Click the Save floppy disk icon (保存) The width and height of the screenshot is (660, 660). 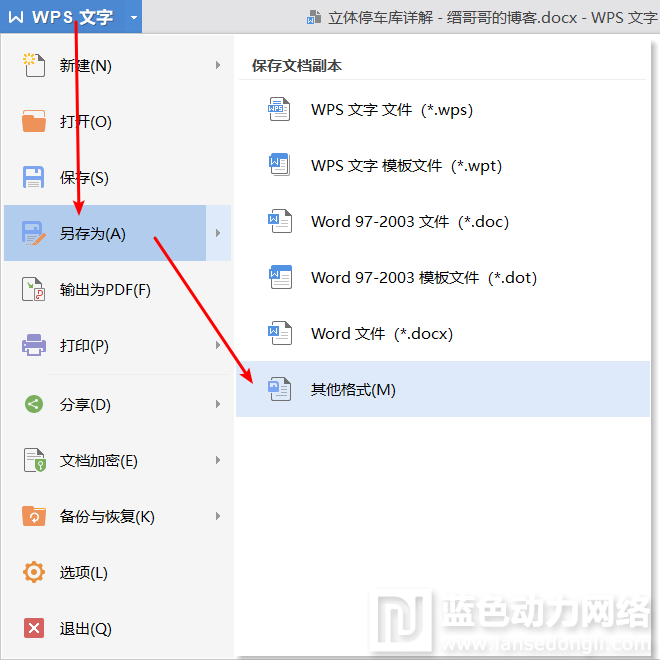coord(34,178)
